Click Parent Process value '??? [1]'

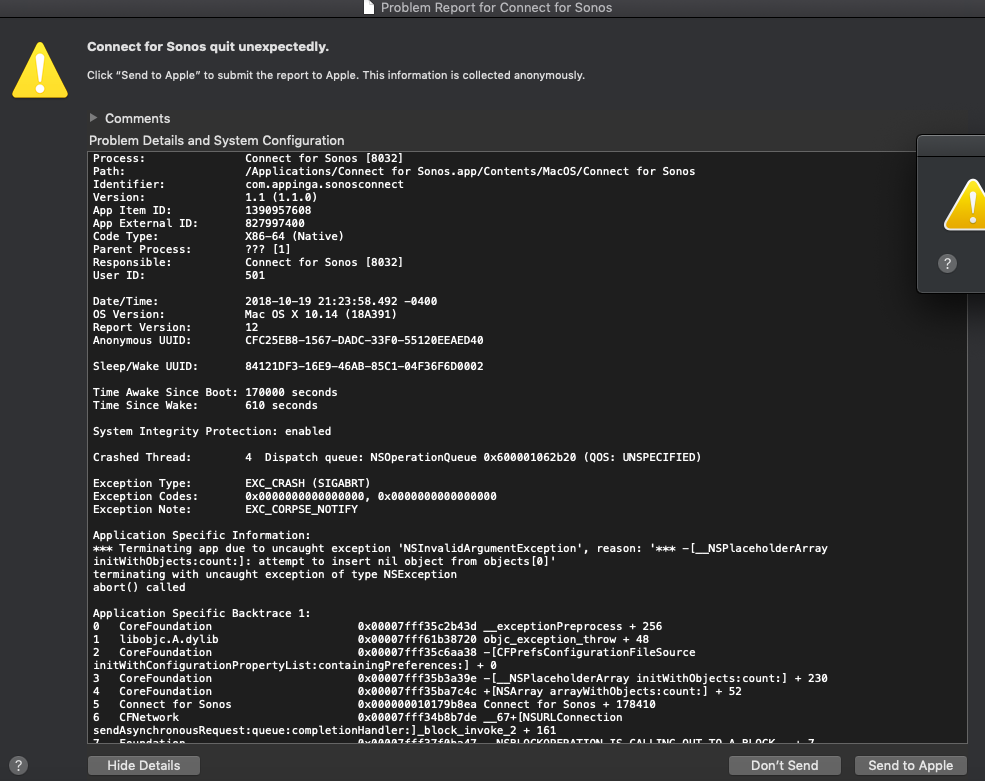(268, 249)
